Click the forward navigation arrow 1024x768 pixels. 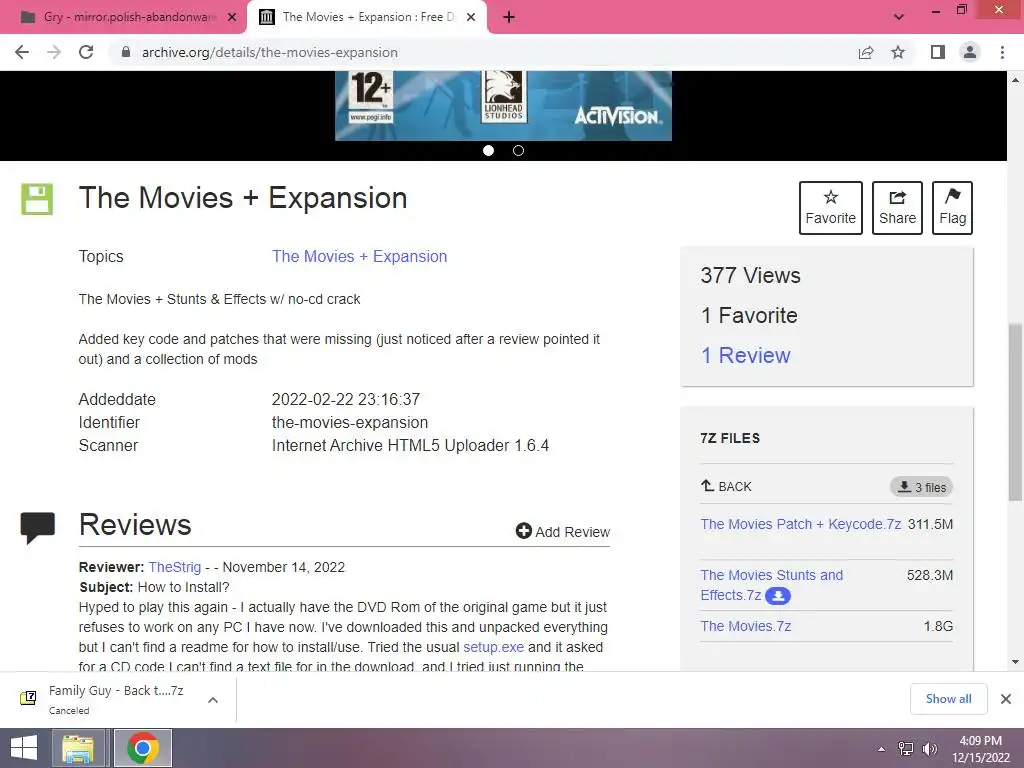point(54,52)
